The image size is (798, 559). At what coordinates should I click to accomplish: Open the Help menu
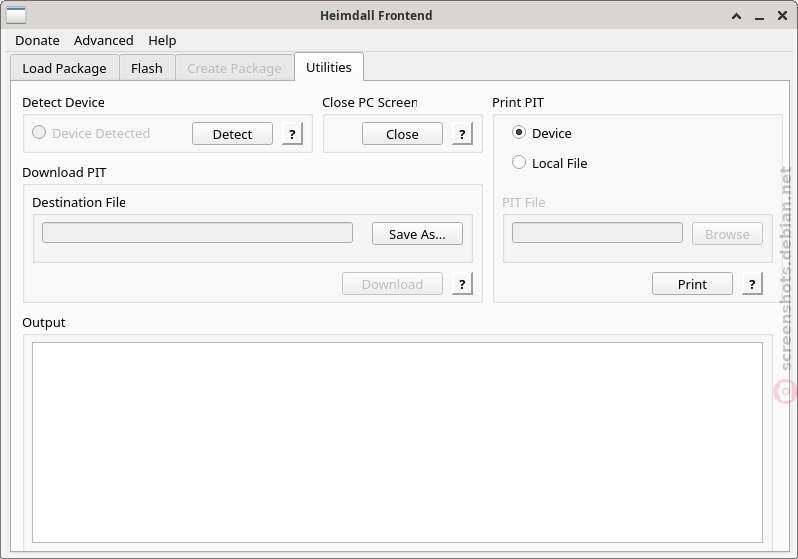pos(162,40)
